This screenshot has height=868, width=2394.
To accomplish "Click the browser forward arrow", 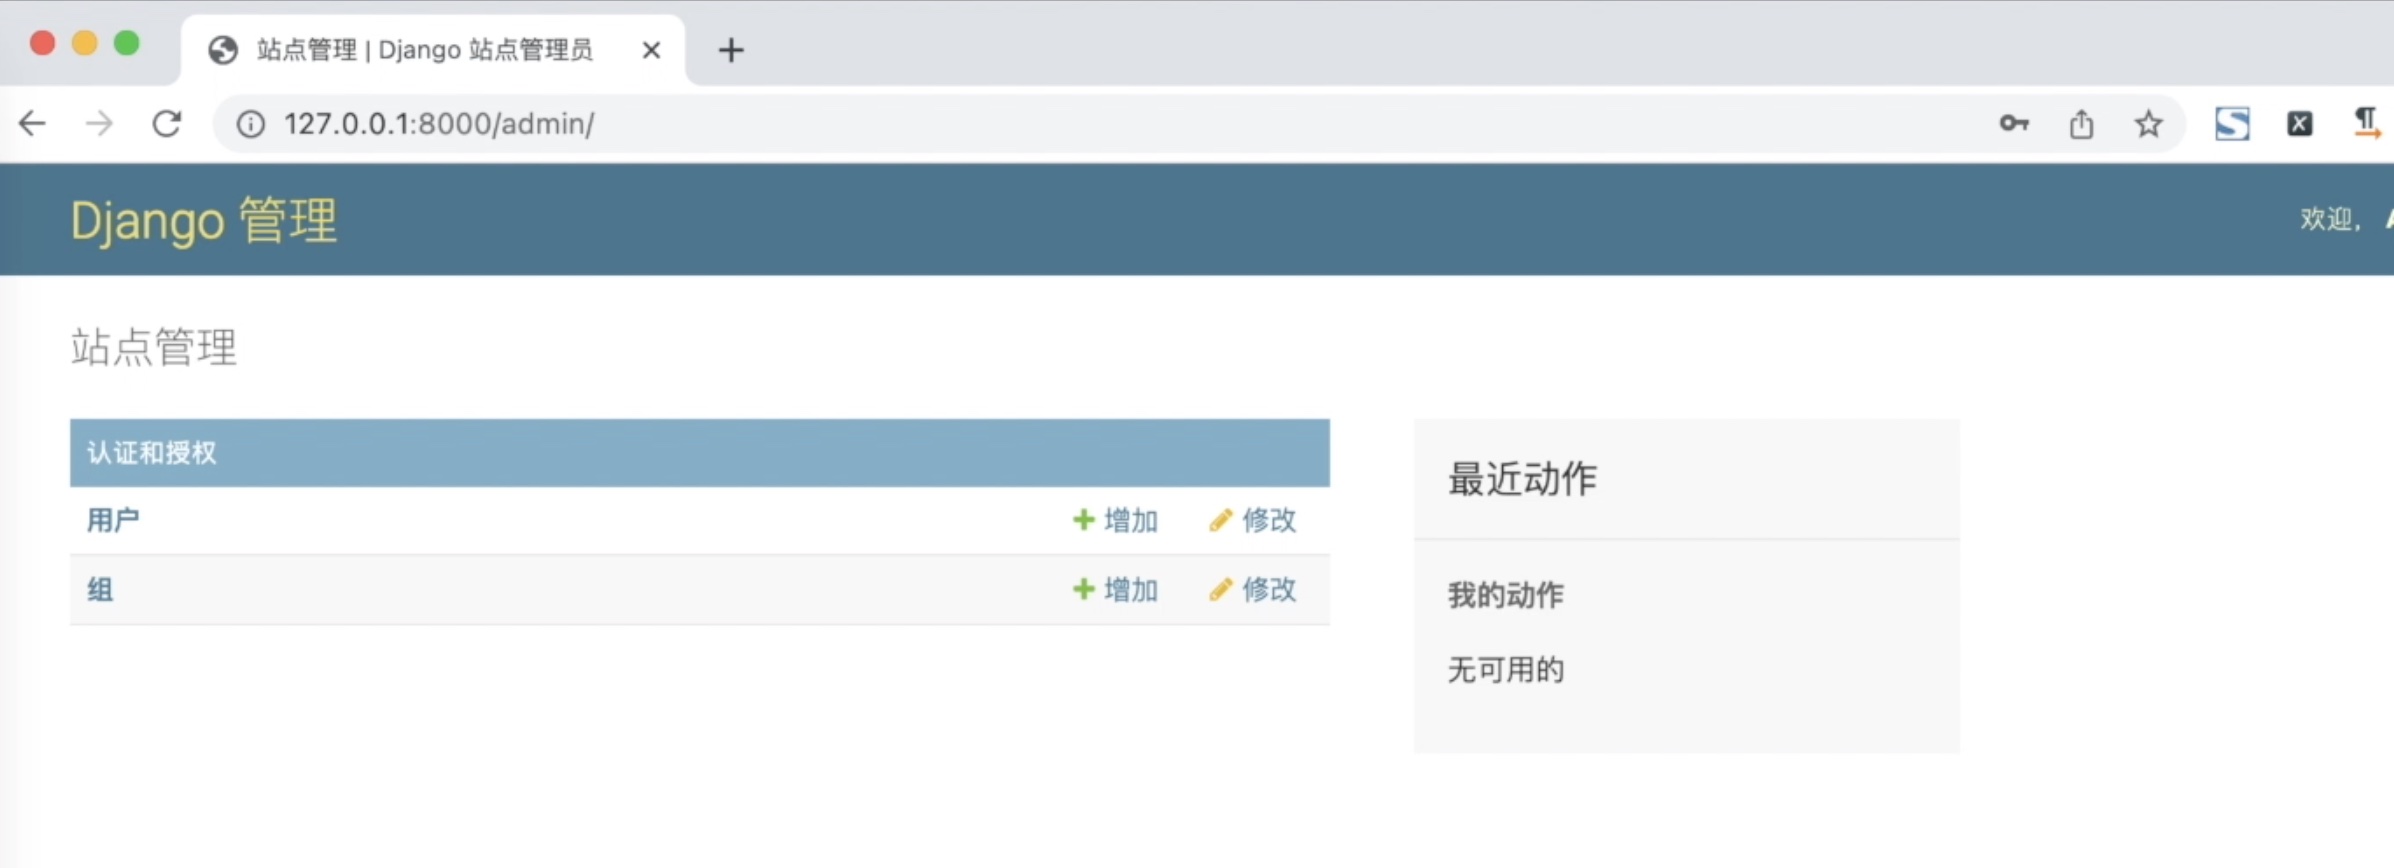I will pos(99,123).
